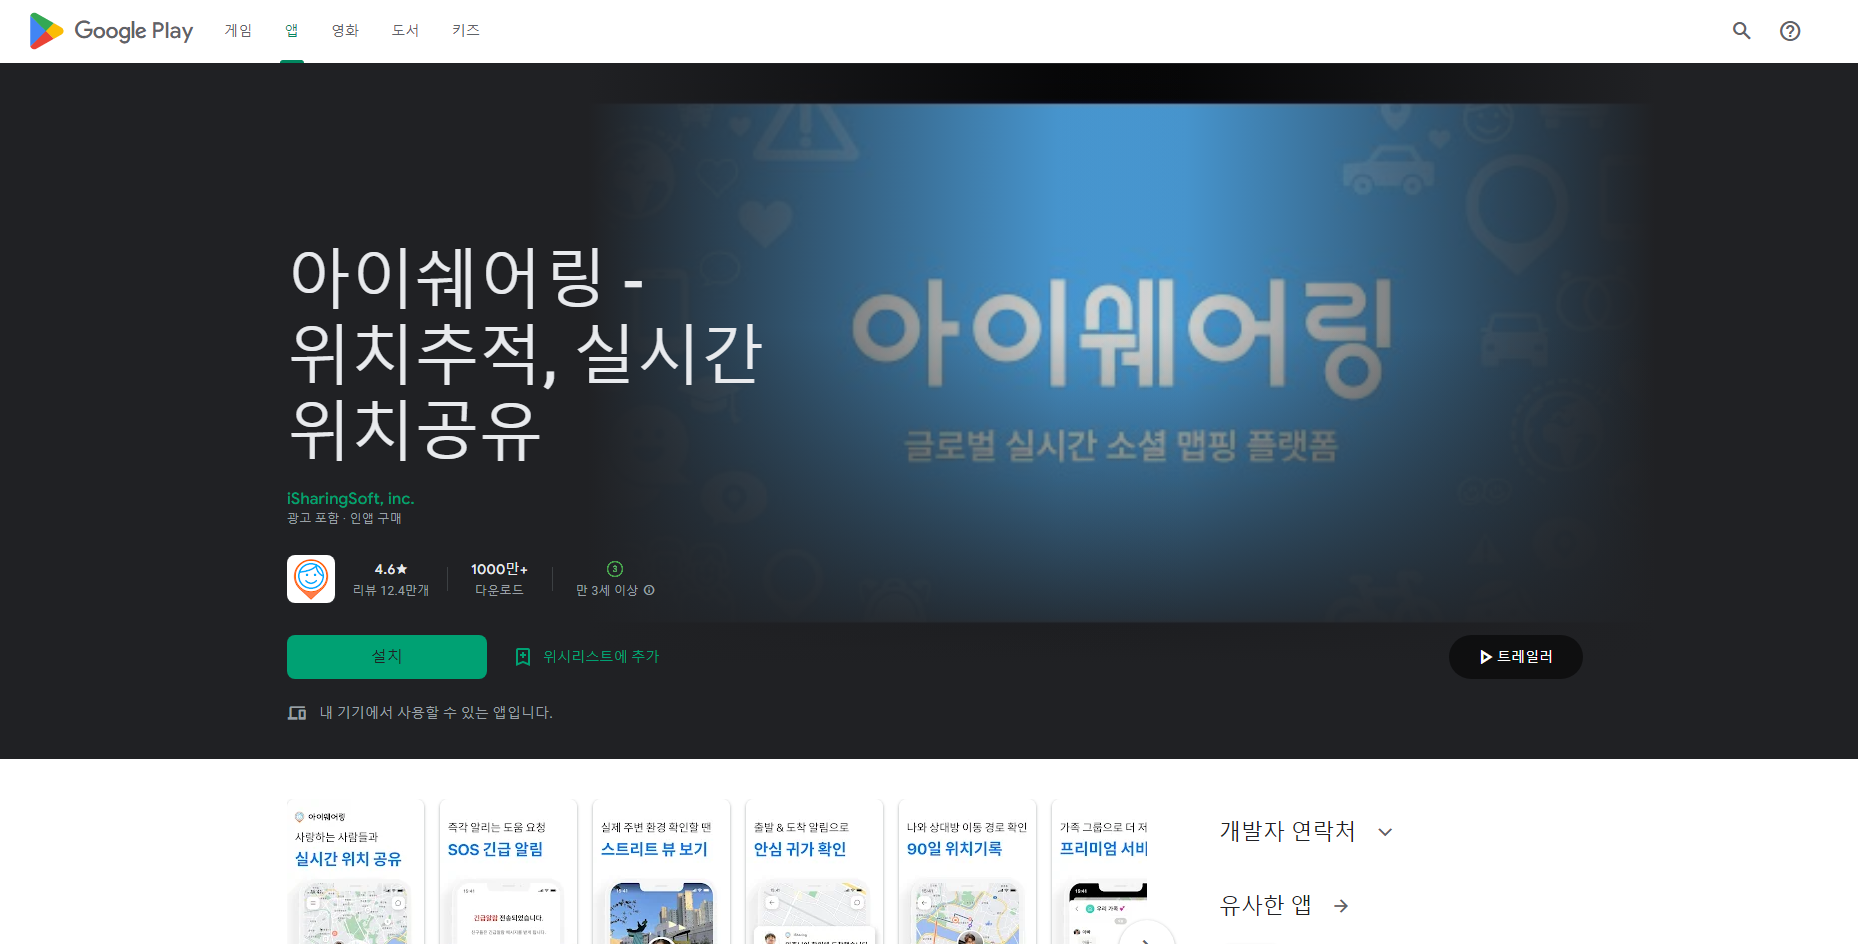The height and width of the screenshot is (944, 1858).
Task: Click the wishlist bookmark icon
Action: click(x=522, y=656)
